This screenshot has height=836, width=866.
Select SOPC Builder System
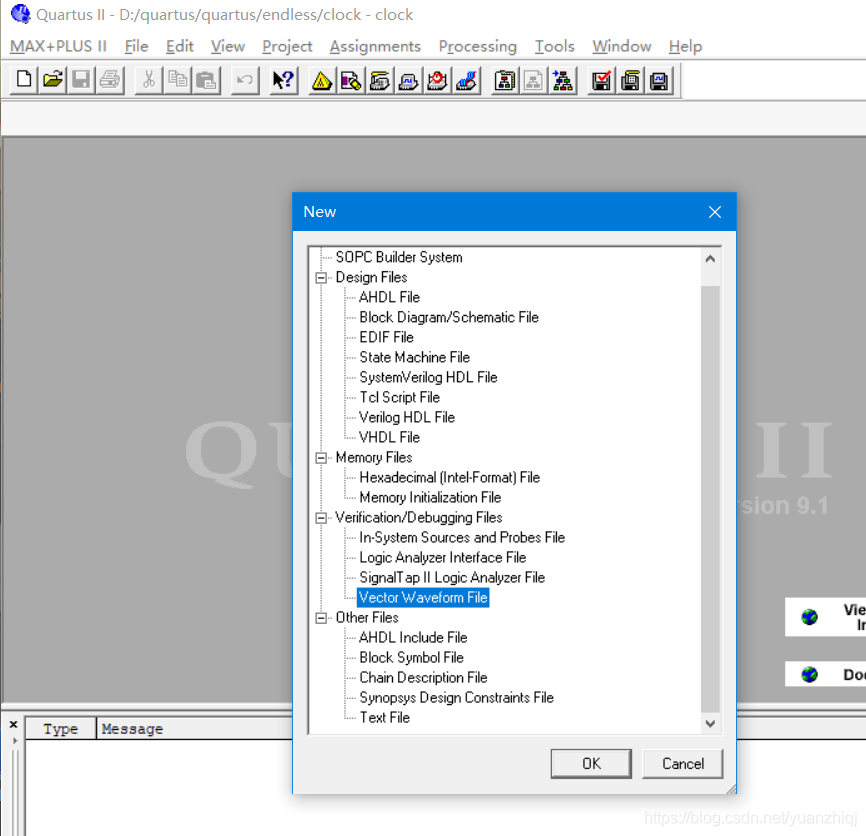[399, 257]
